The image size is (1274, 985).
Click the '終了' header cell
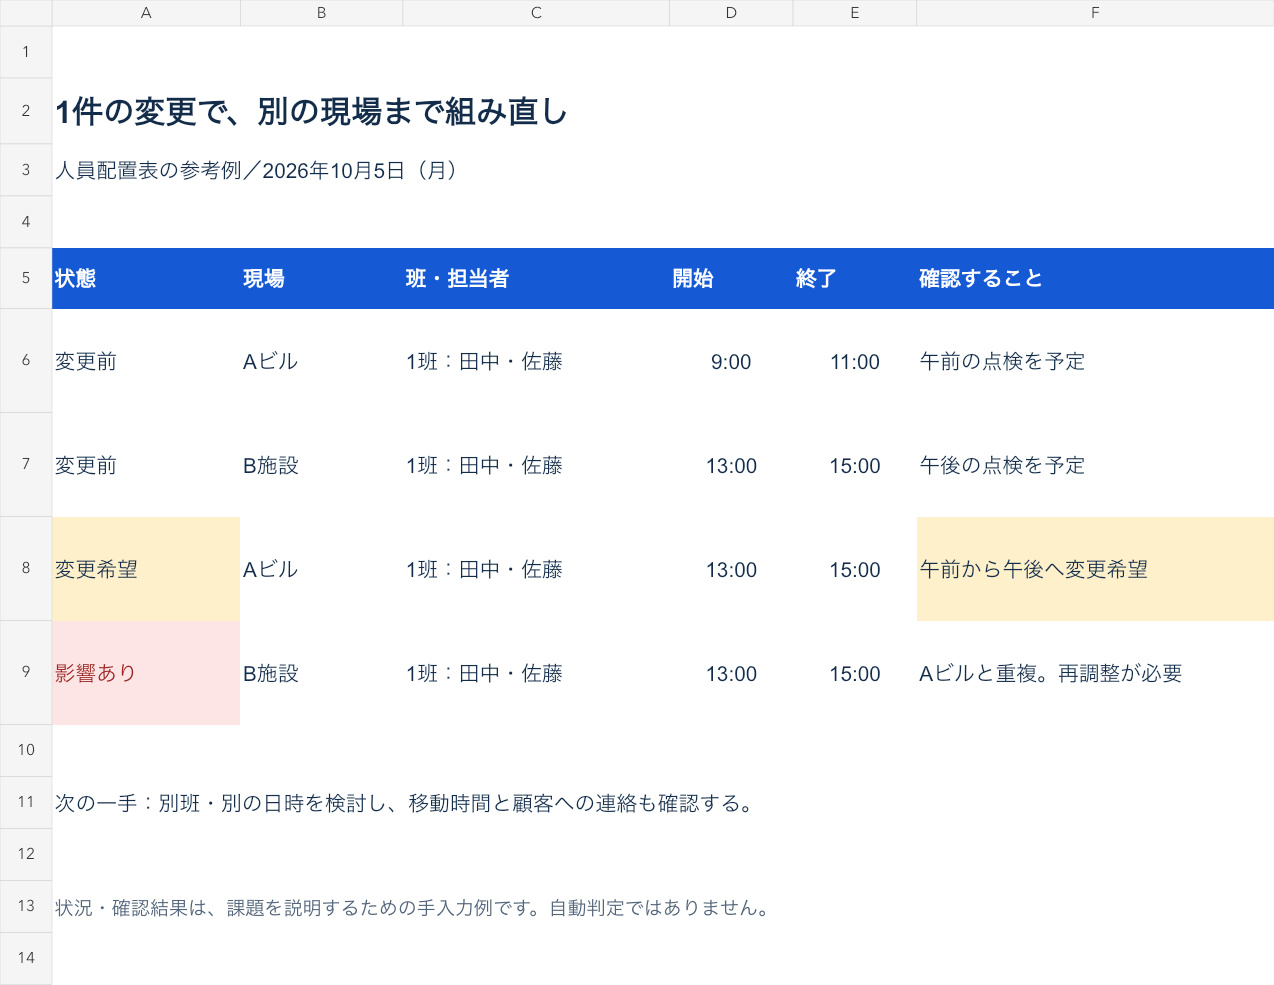[x=855, y=278]
